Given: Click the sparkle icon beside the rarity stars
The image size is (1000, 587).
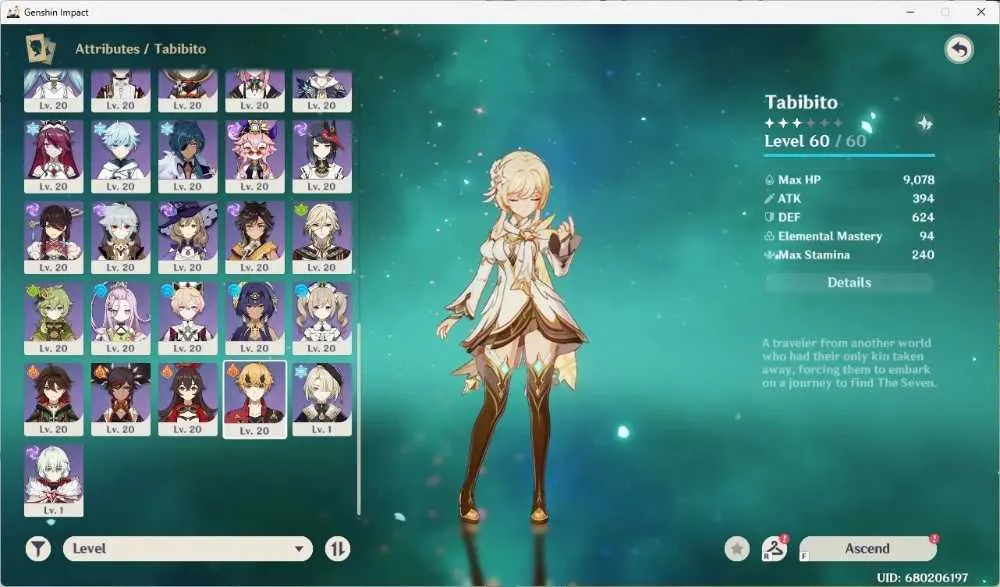Looking at the screenshot, I should coord(924,123).
